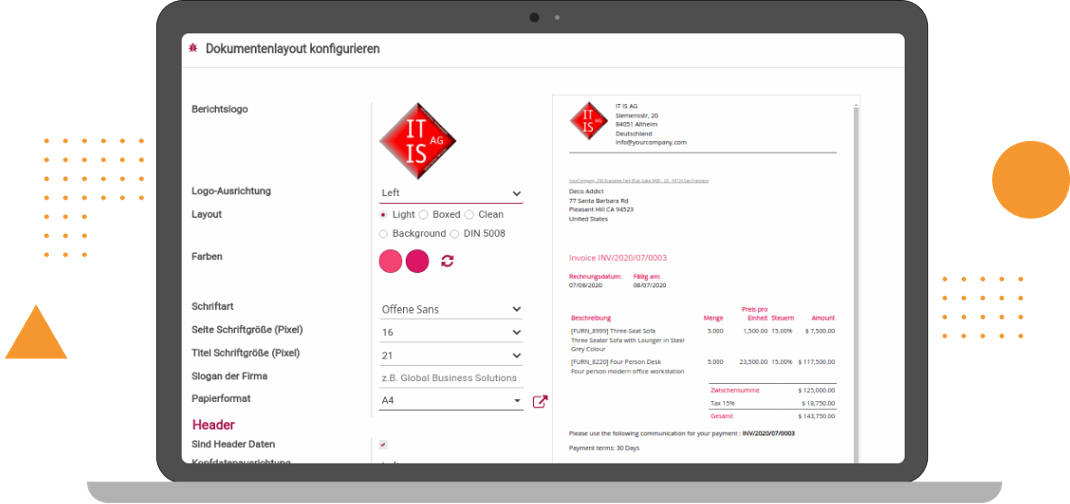
Task: Expand the Schriftart font dropdown
Action: (451, 310)
